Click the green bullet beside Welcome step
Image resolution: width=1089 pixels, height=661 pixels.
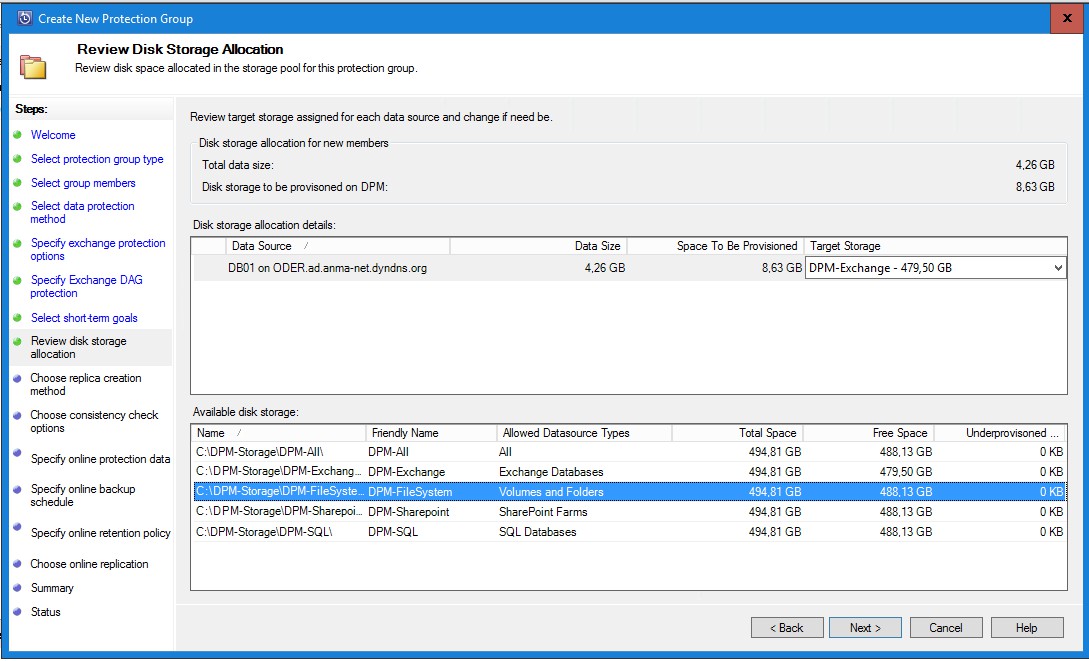(x=17, y=135)
